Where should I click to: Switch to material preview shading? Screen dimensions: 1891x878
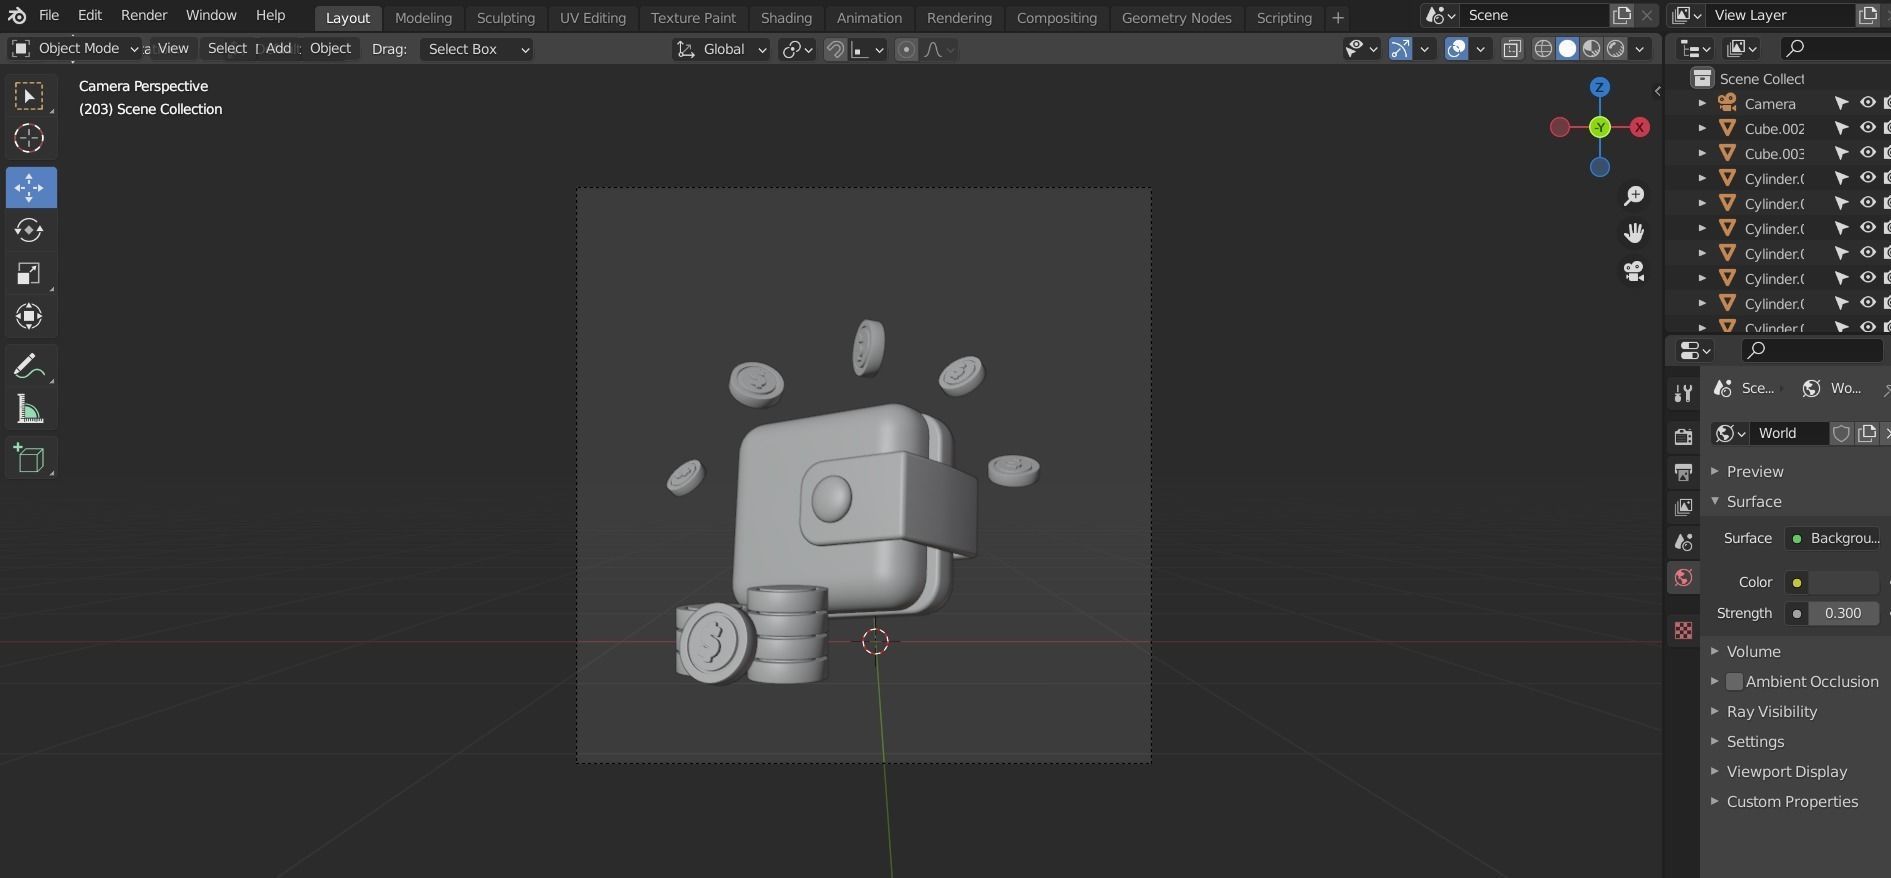[1591, 49]
